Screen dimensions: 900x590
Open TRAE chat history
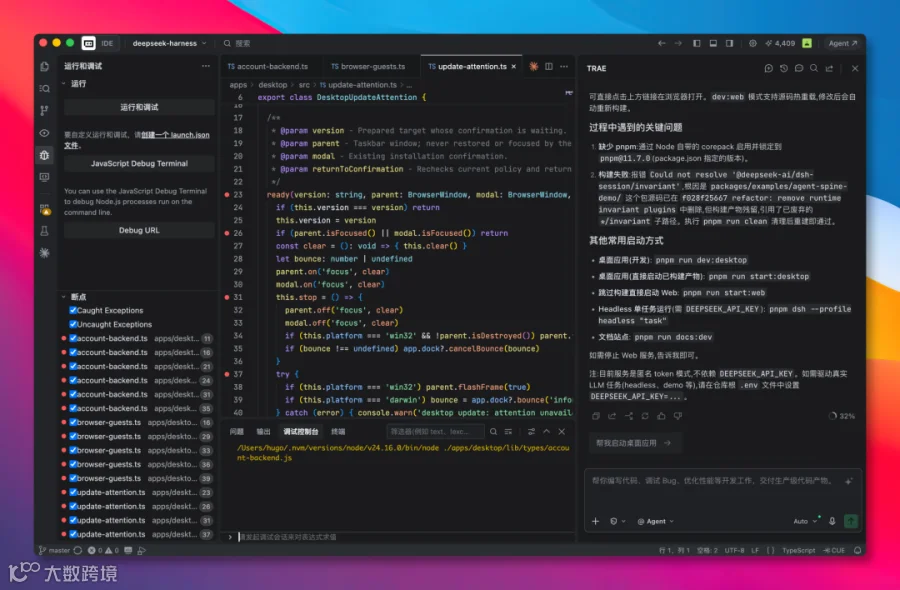click(783, 68)
